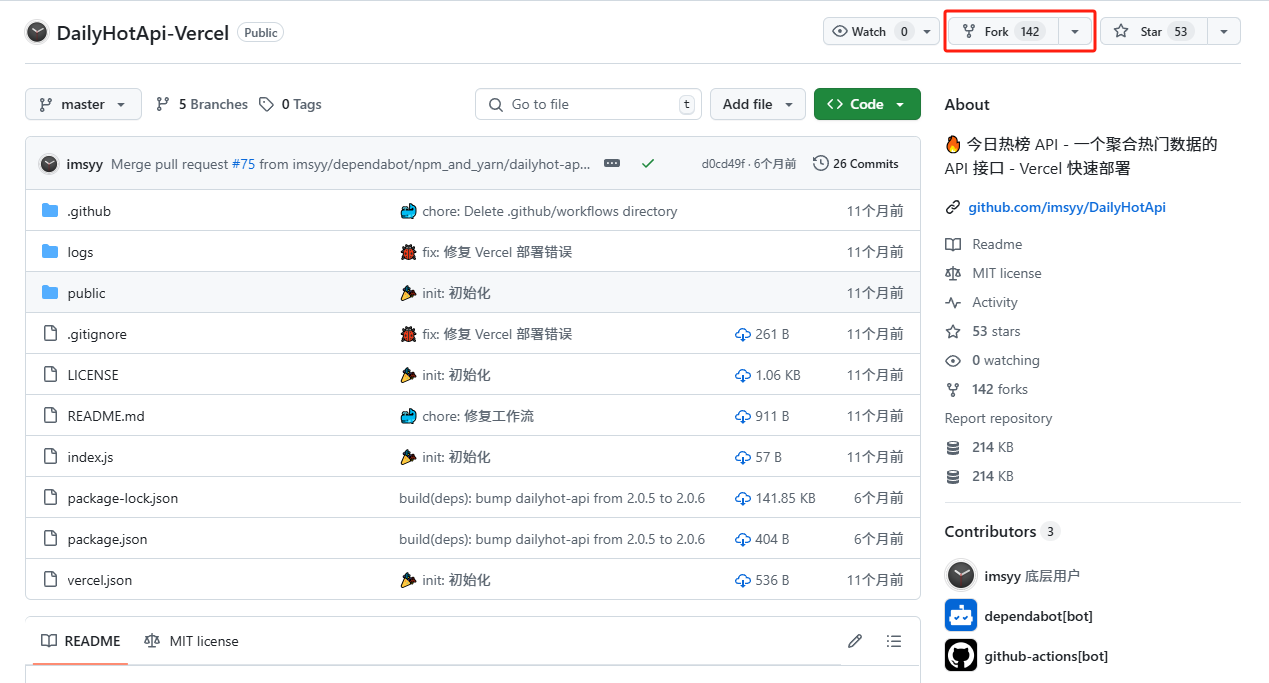Switch to the README tab
Viewport: 1269px width, 683px height.
(x=80, y=641)
